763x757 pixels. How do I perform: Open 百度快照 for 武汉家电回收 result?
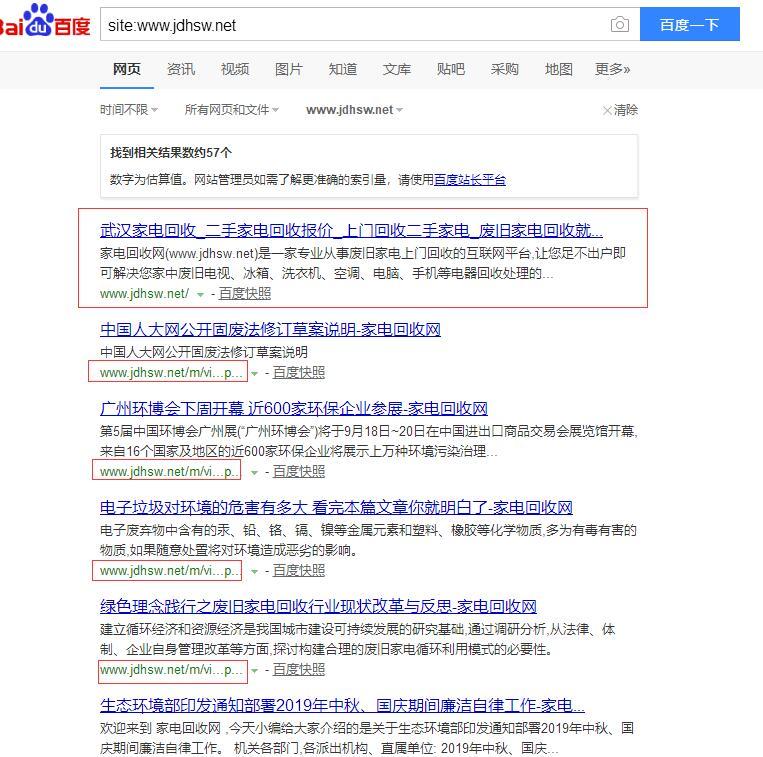[x=245, y=294]
